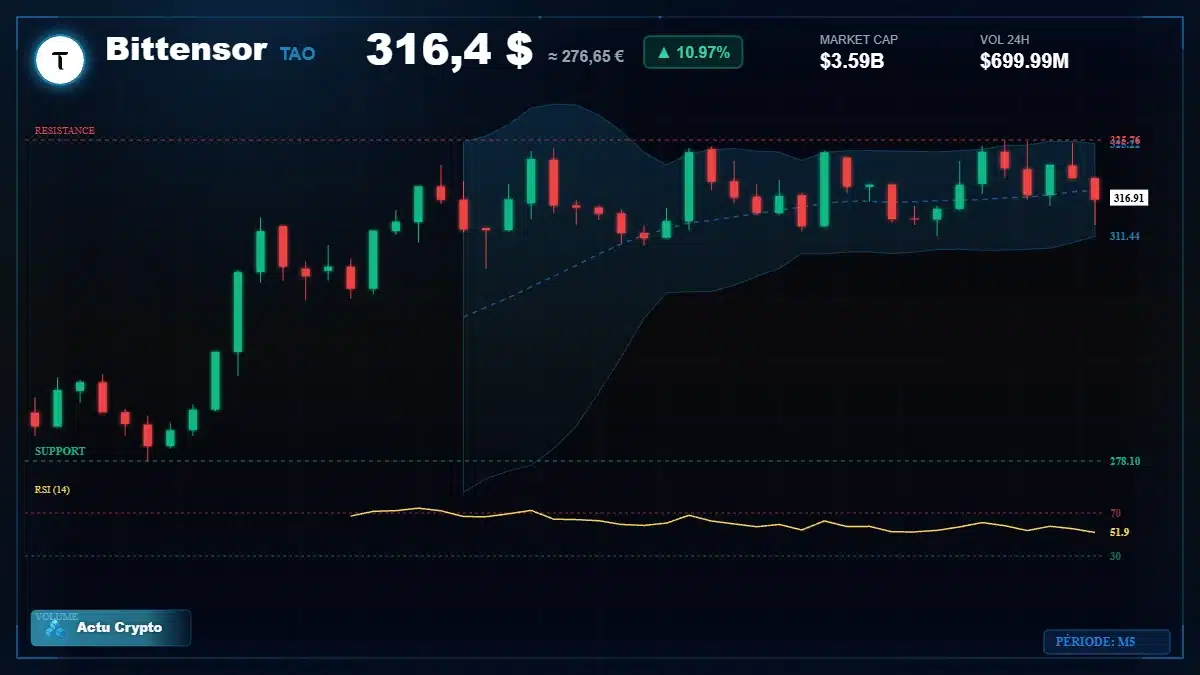
Task: Click the SUPPORT line label
Action: 60,451
